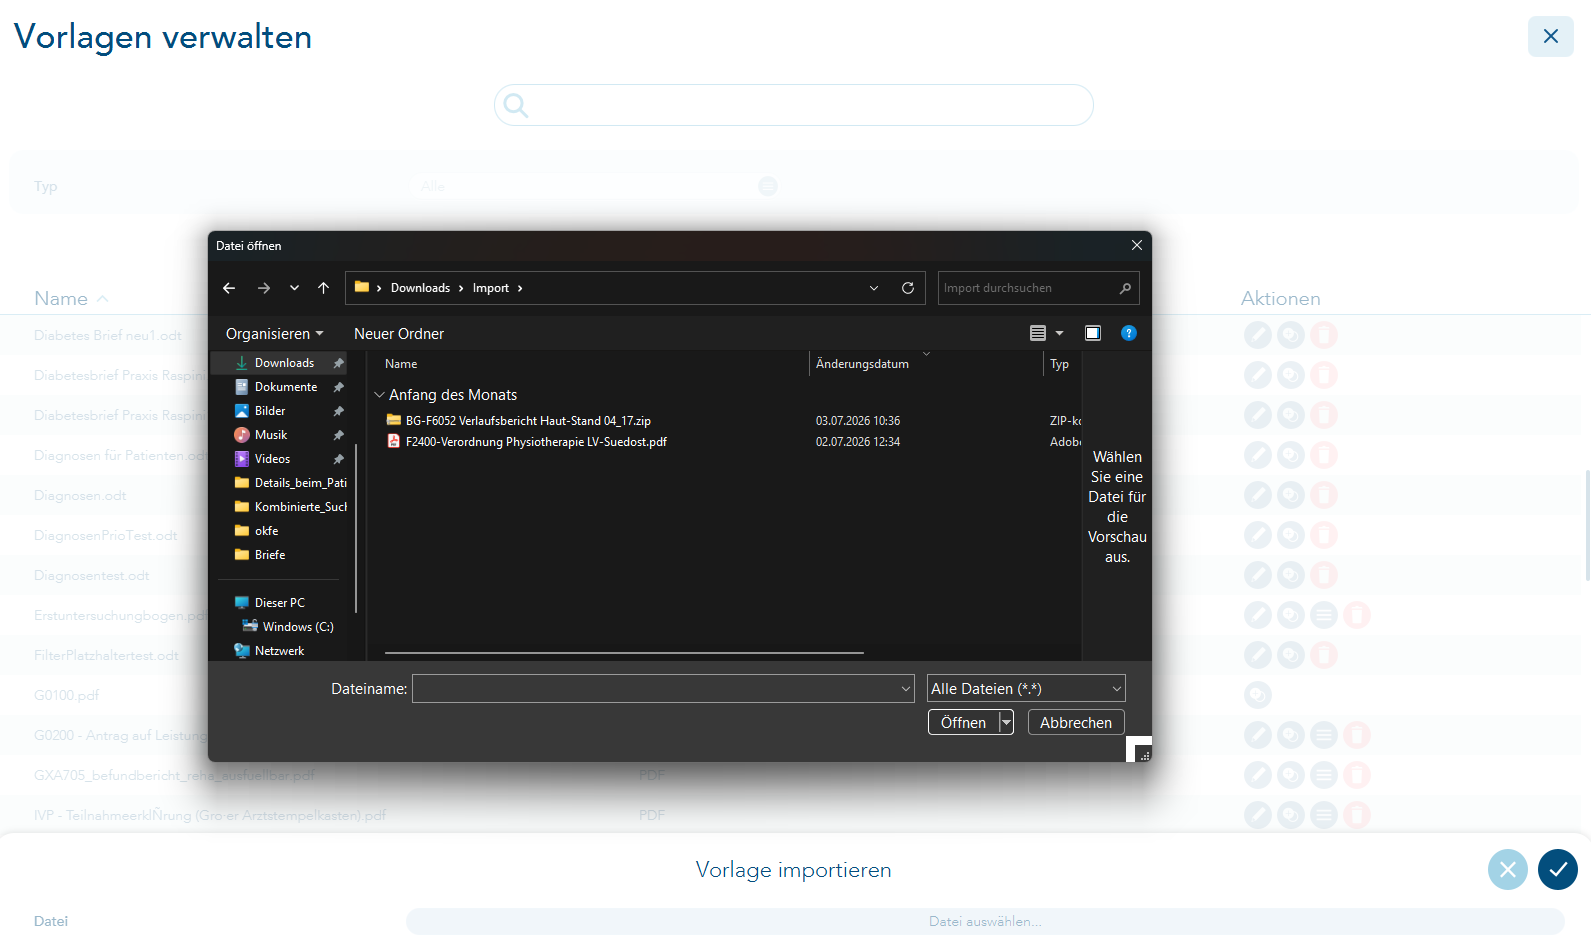The height and width of the screenshot is (944, 1591).
Task: Click the template search field
Action: (x=794, y=105)
